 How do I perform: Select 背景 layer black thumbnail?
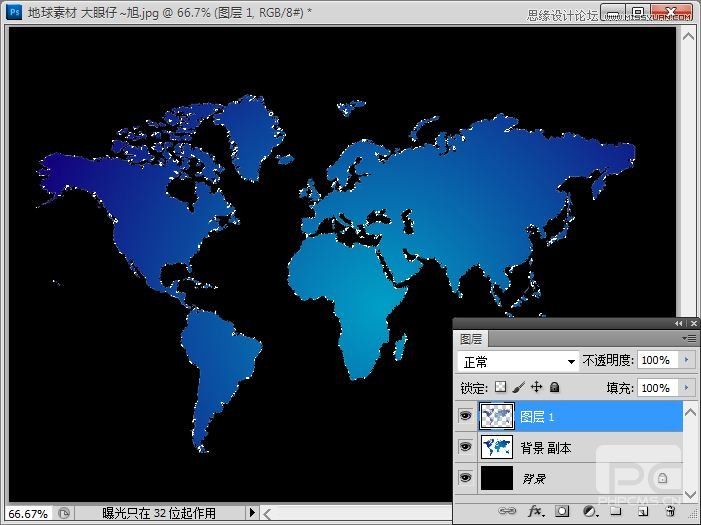497,478
